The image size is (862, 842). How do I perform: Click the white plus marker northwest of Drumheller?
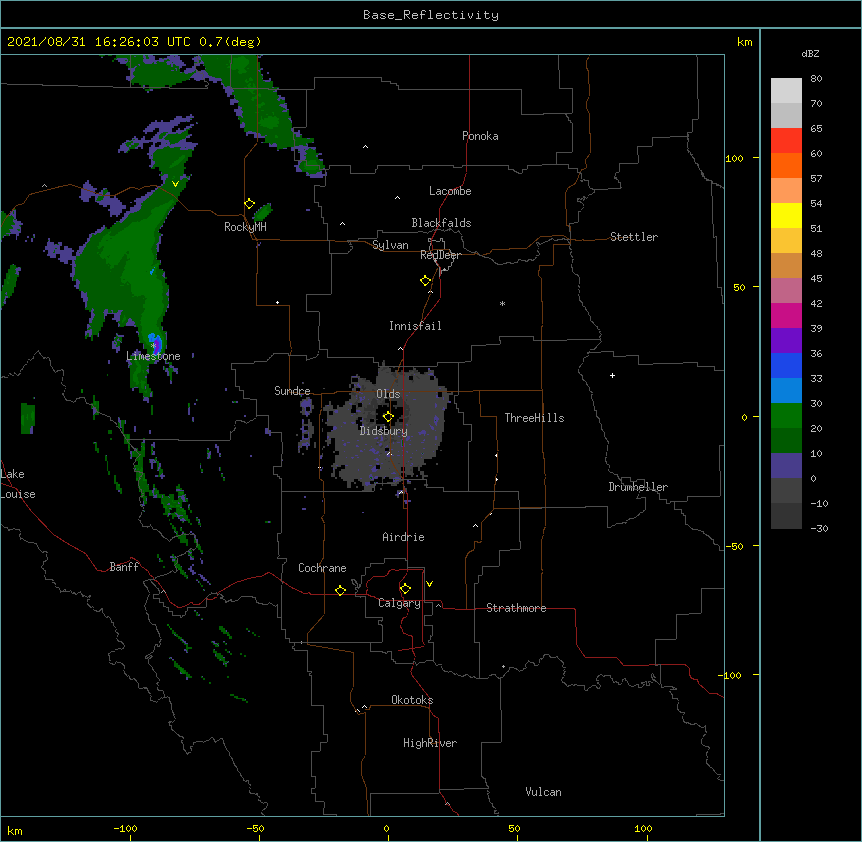point(612,375)
